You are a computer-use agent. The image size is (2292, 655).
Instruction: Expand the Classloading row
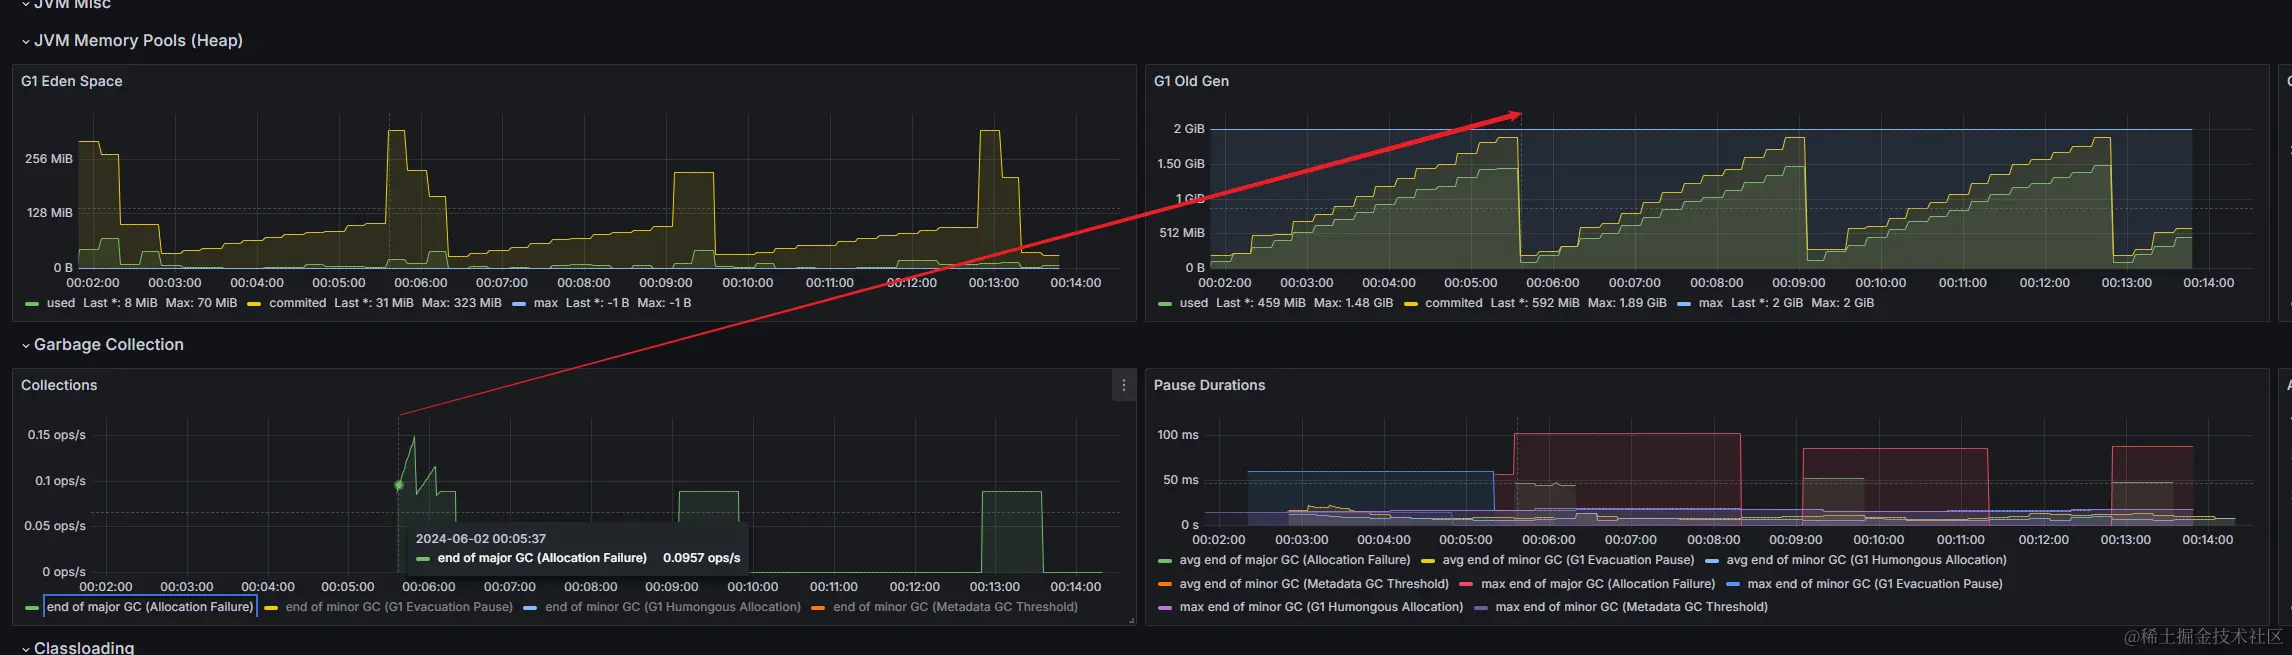tap(78, 647)
